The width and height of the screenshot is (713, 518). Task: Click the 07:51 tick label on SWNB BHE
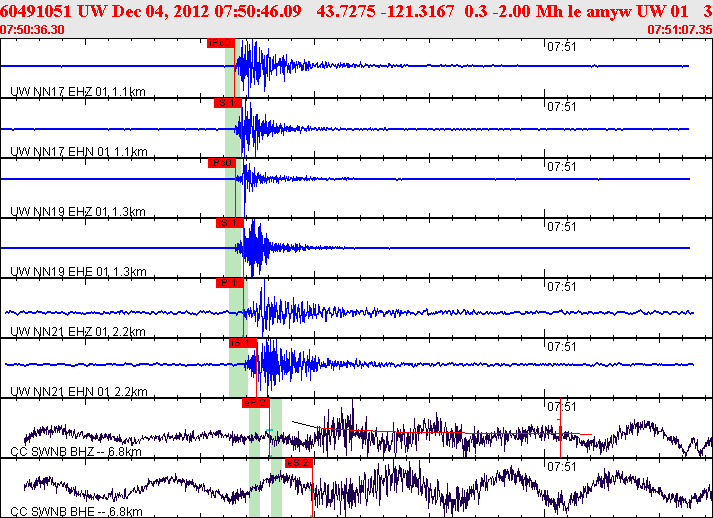[x=562, y=467]
